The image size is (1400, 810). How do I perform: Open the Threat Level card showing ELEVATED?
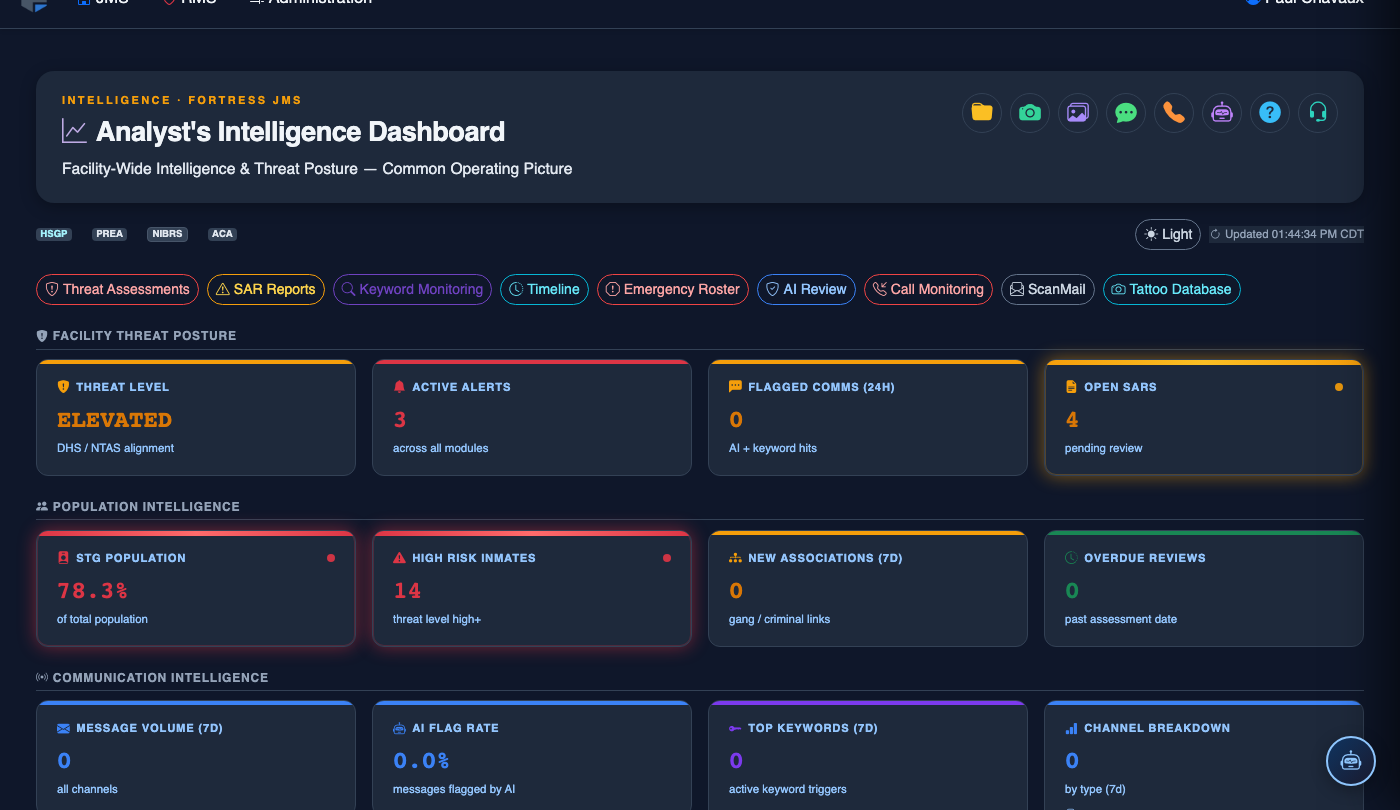point(196,418)
